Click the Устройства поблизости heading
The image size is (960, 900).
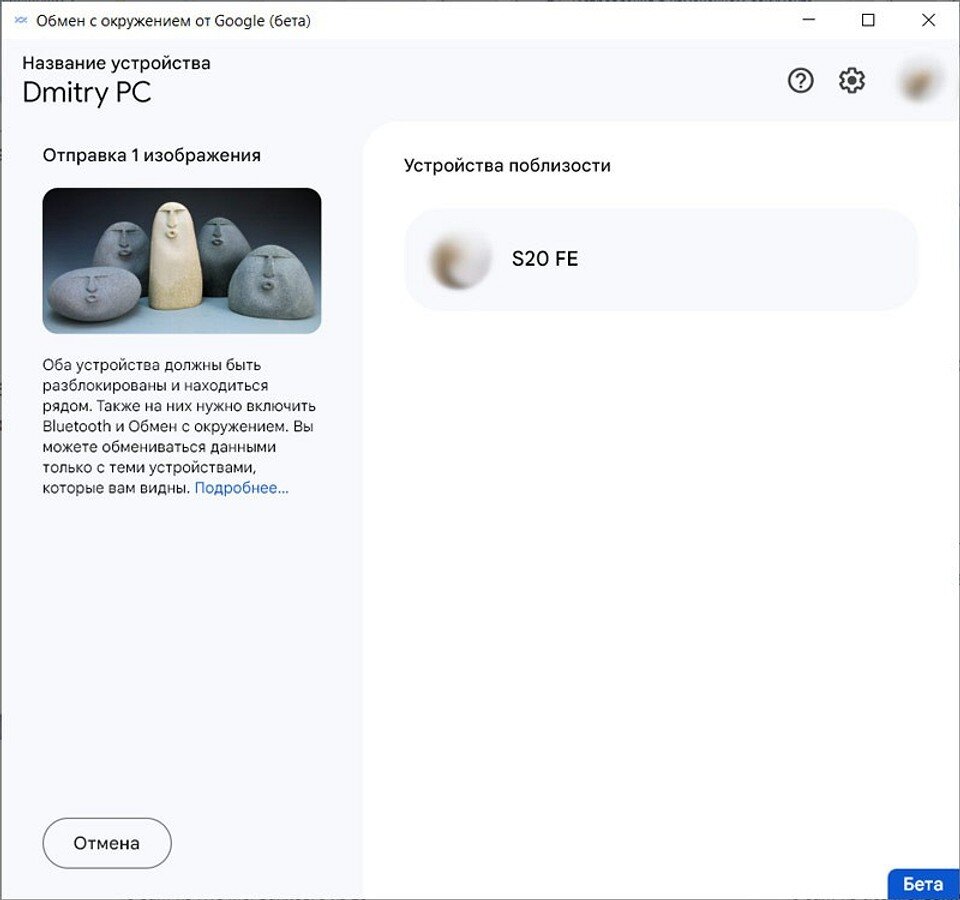pos(507,166)
